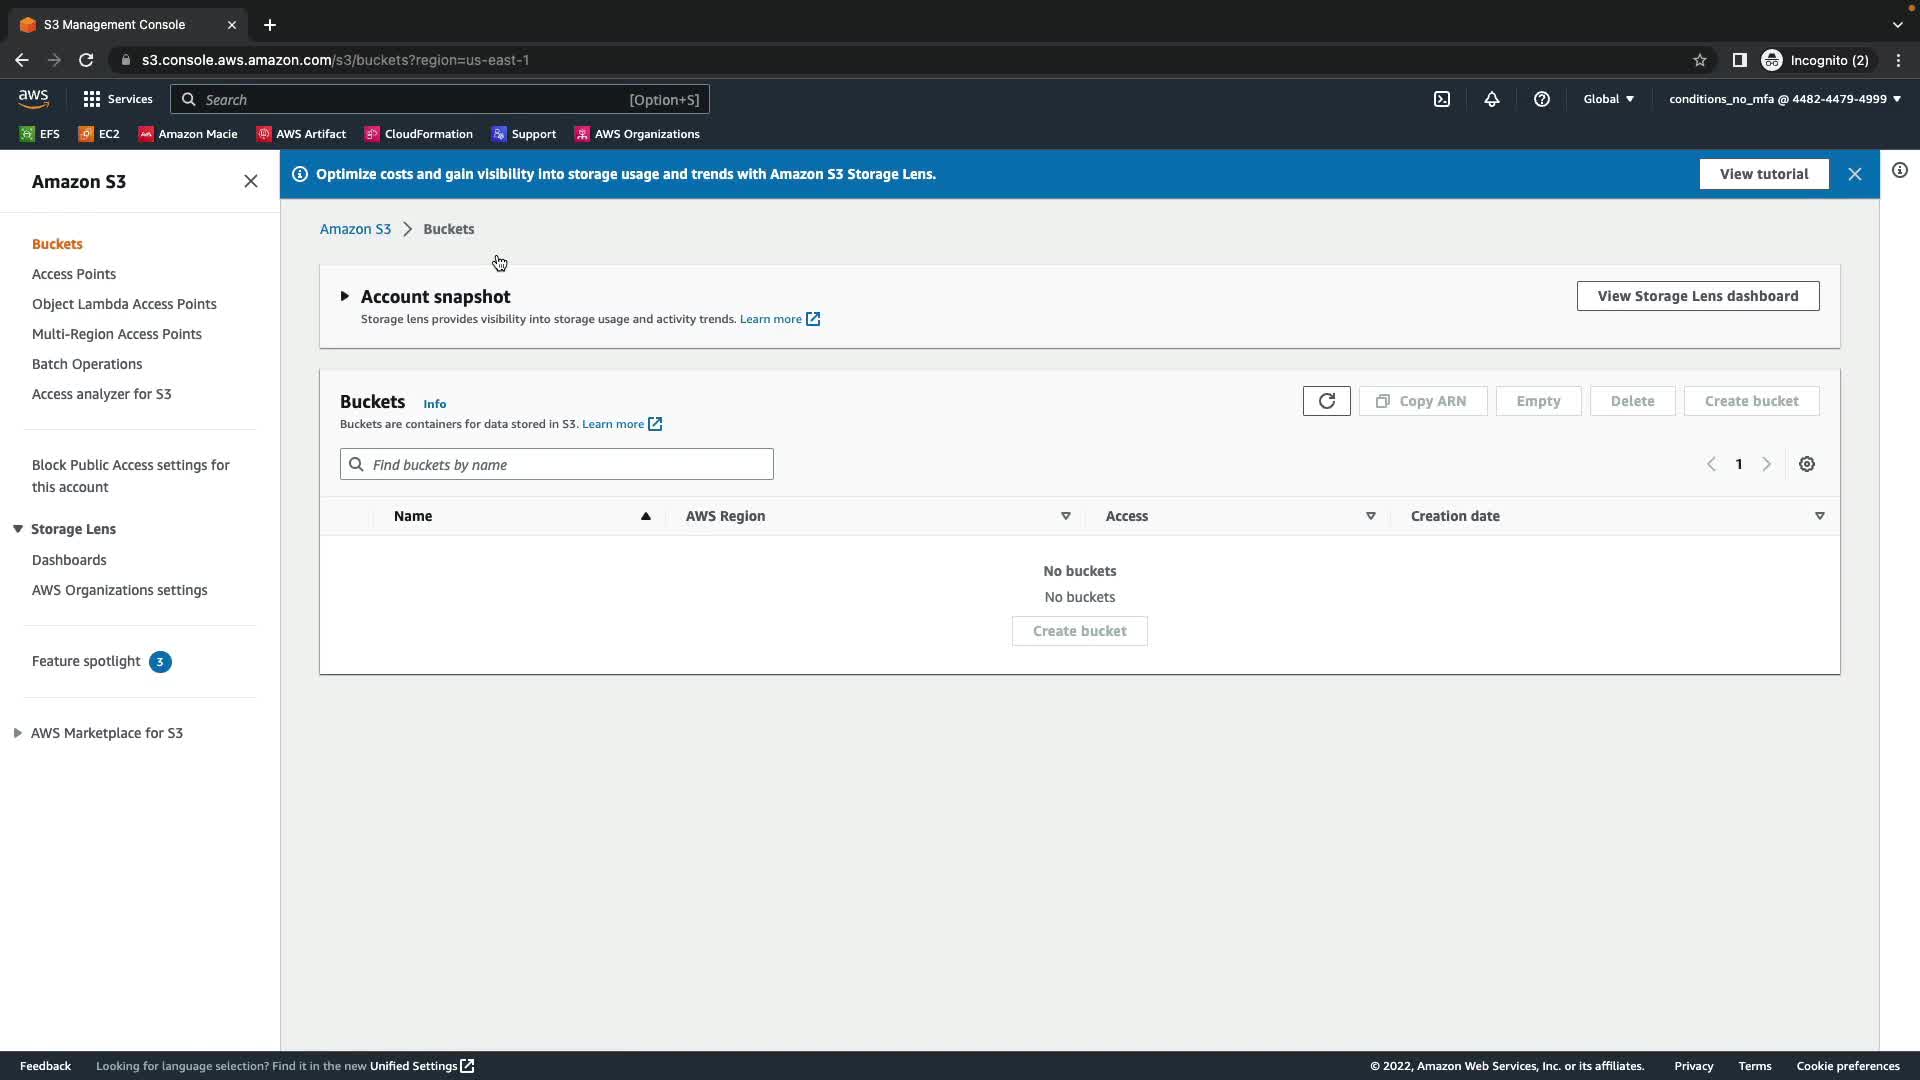The image size is (1920, 1080).
Task: Open Access Points in the sidebar
Action: click(x=74, y=274)
